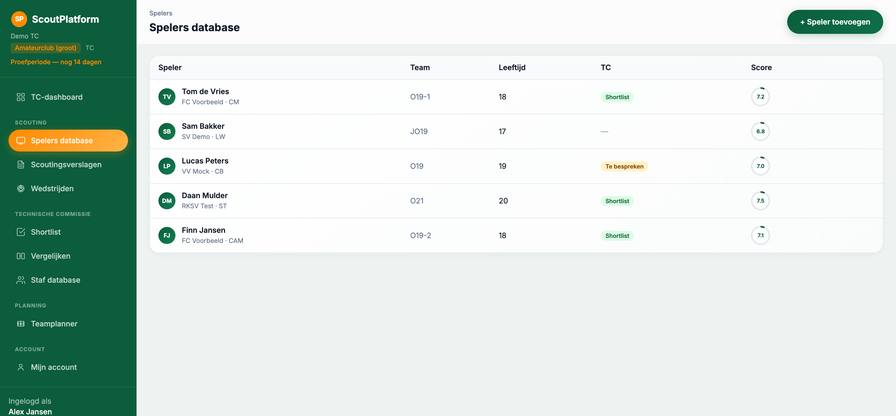Click the Staf database people icon
Screen dimensions: 896x416
tap(21, 280)
